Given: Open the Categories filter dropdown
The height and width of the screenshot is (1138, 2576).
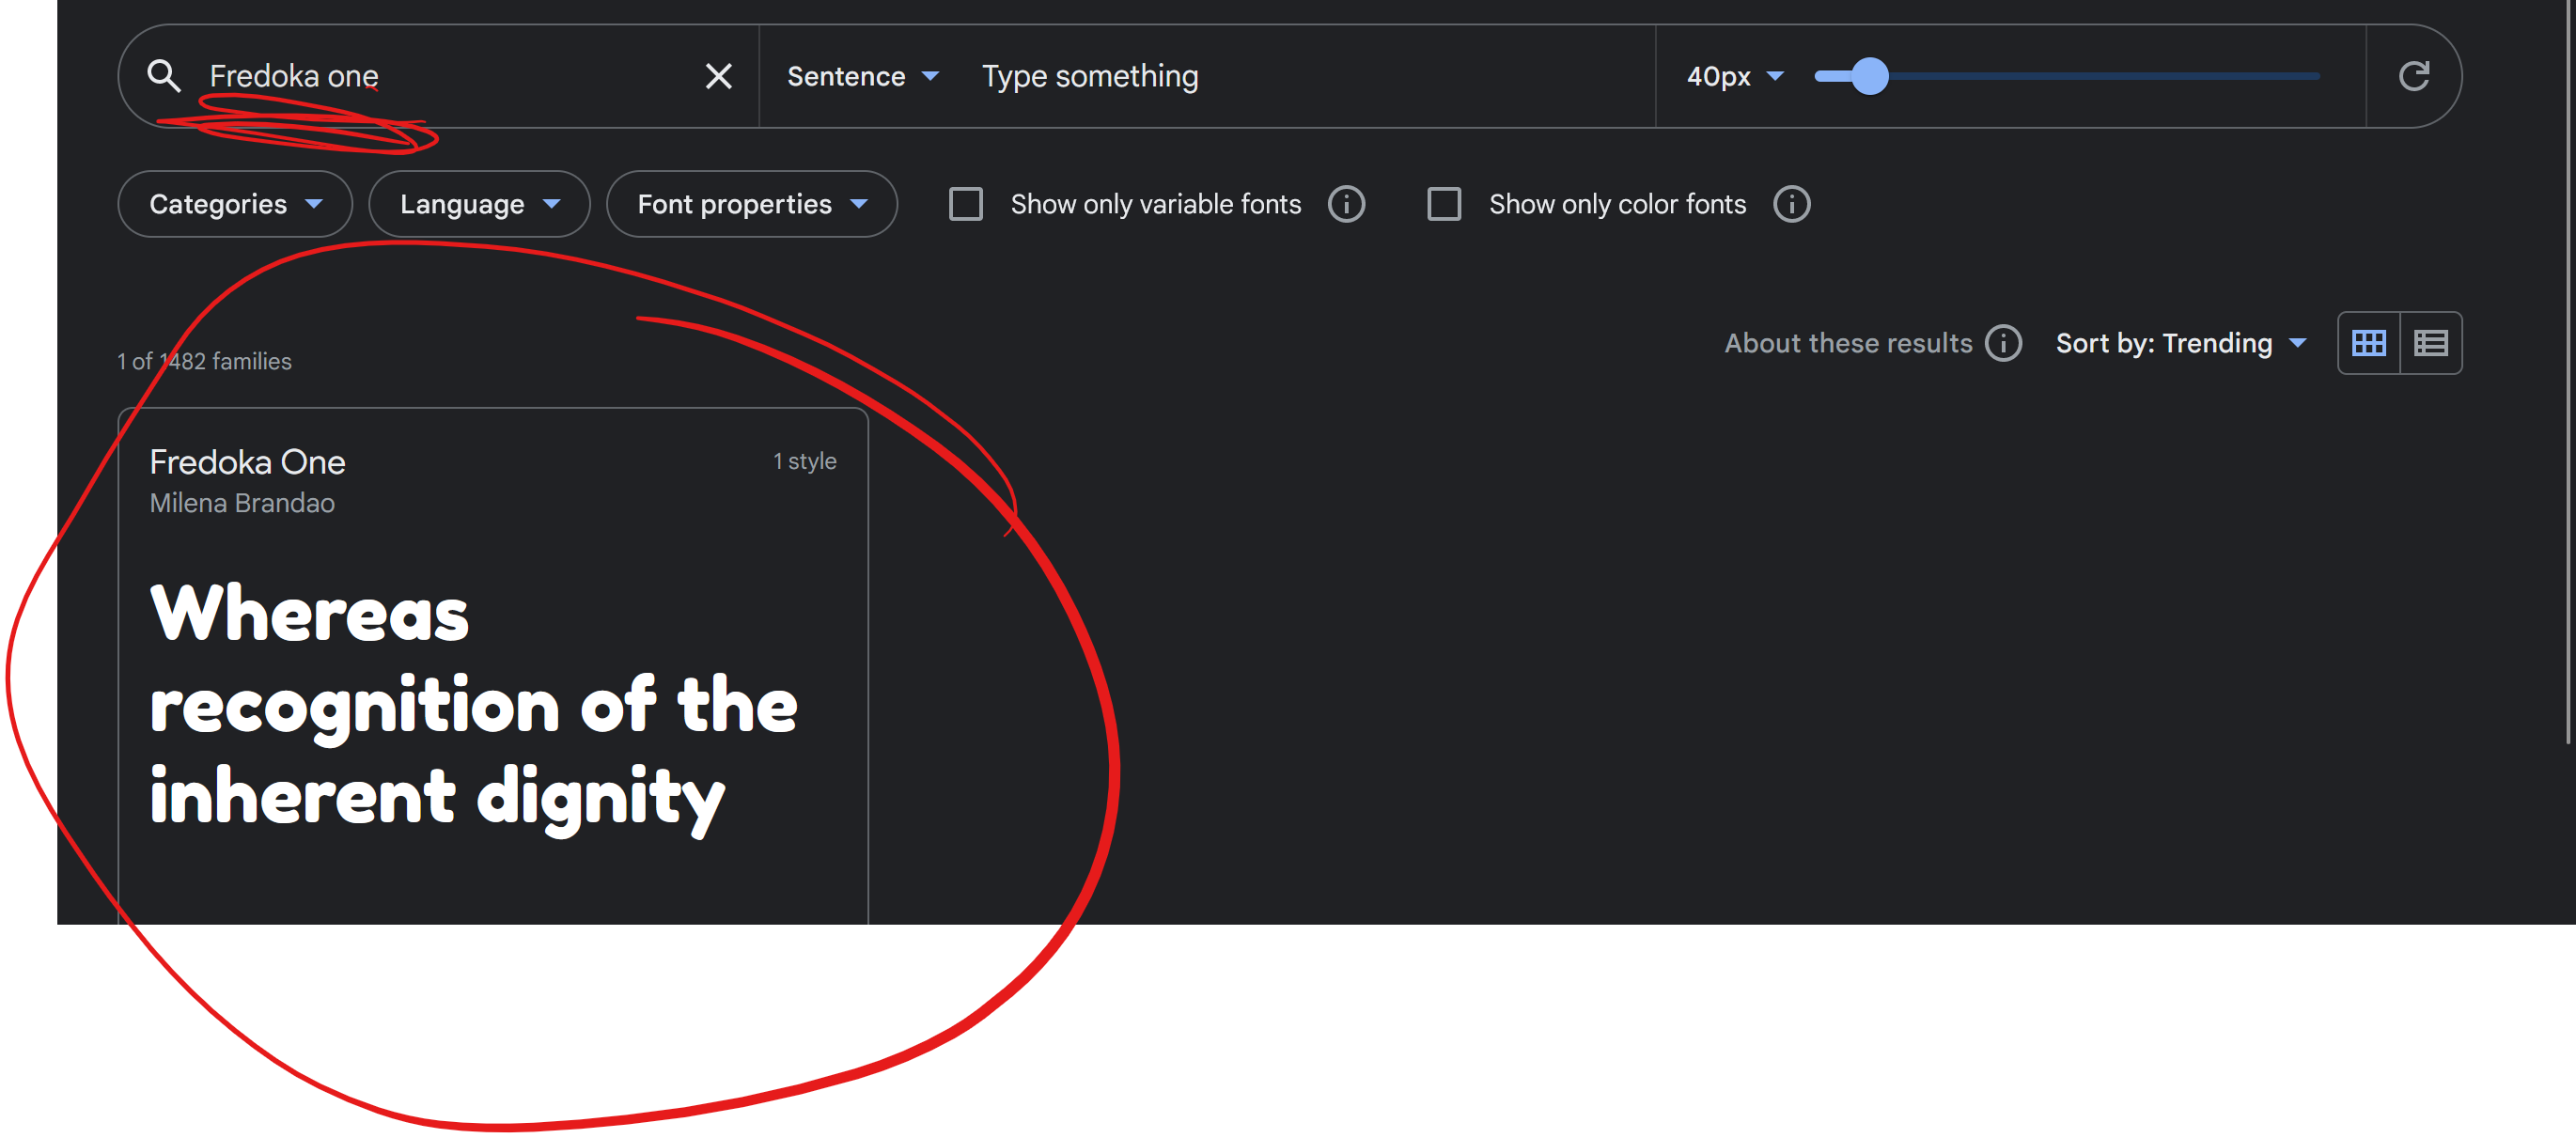Looking at the screenshot, I should pos(235,204).
